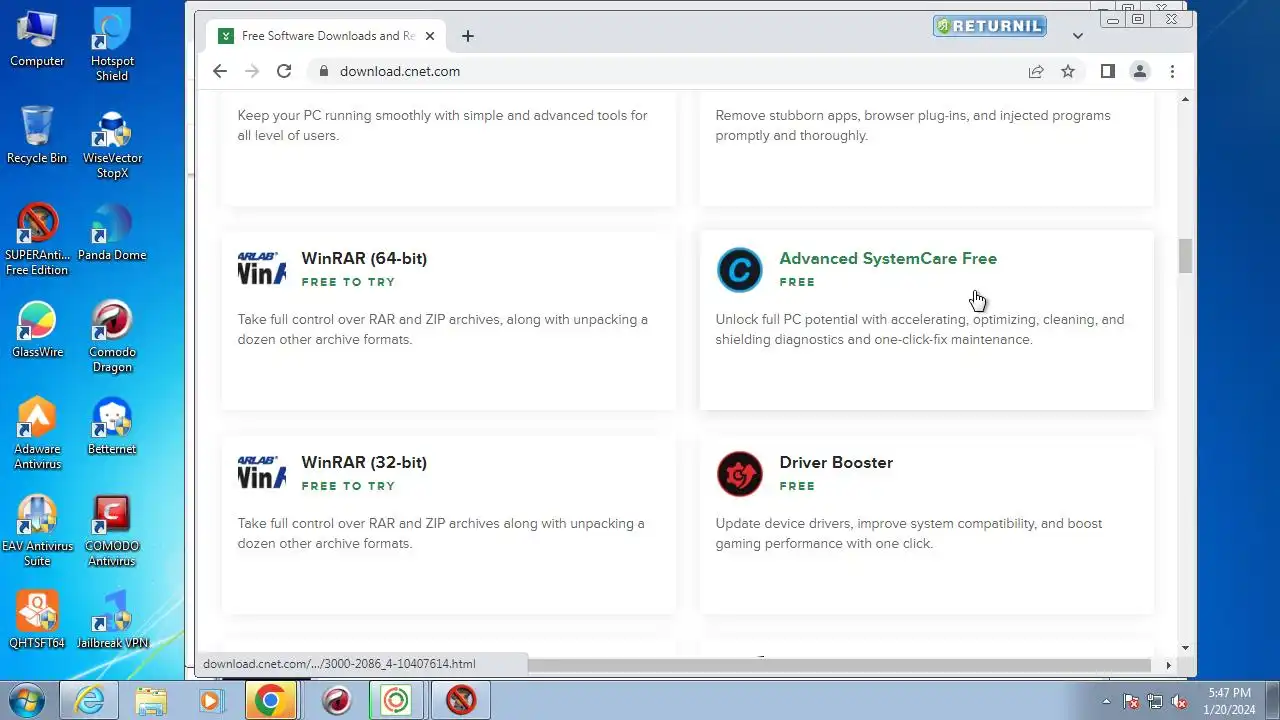This screenshot has width=1280, height=720.
Task: Click the tray volume speaker icon
Action: 1179,701
